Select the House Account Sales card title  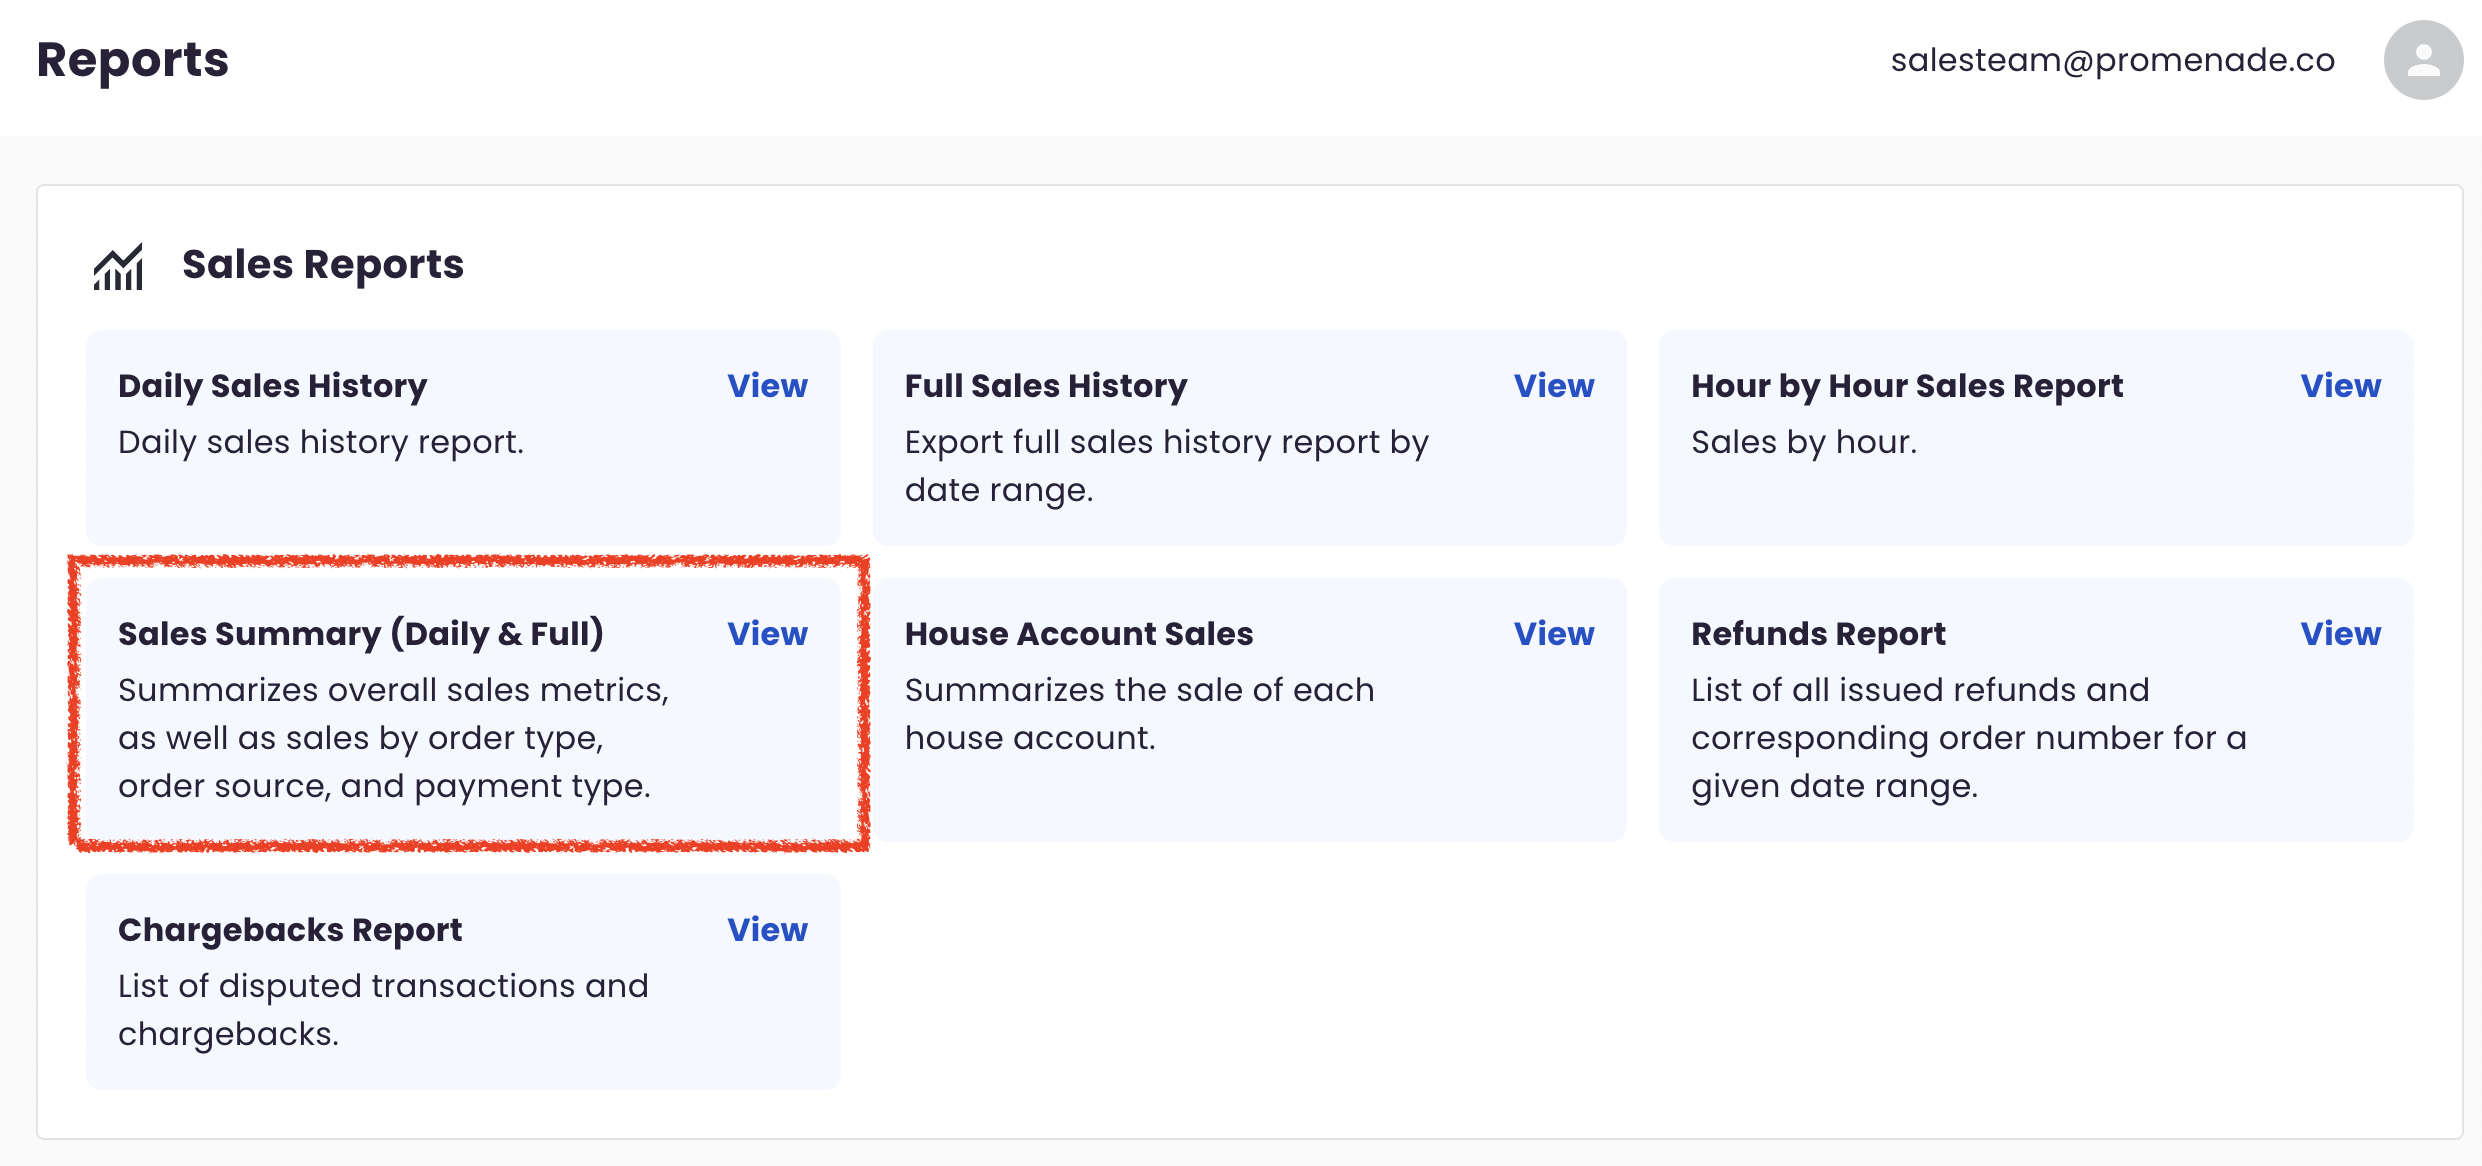[x=1079, y=634]
